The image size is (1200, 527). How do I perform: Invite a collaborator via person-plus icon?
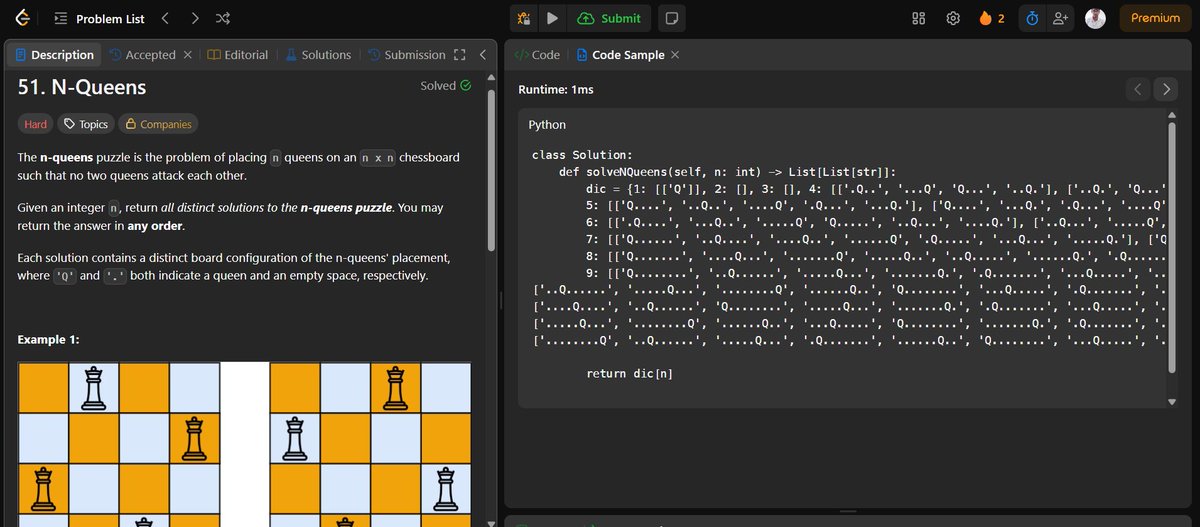[1060, 18]
